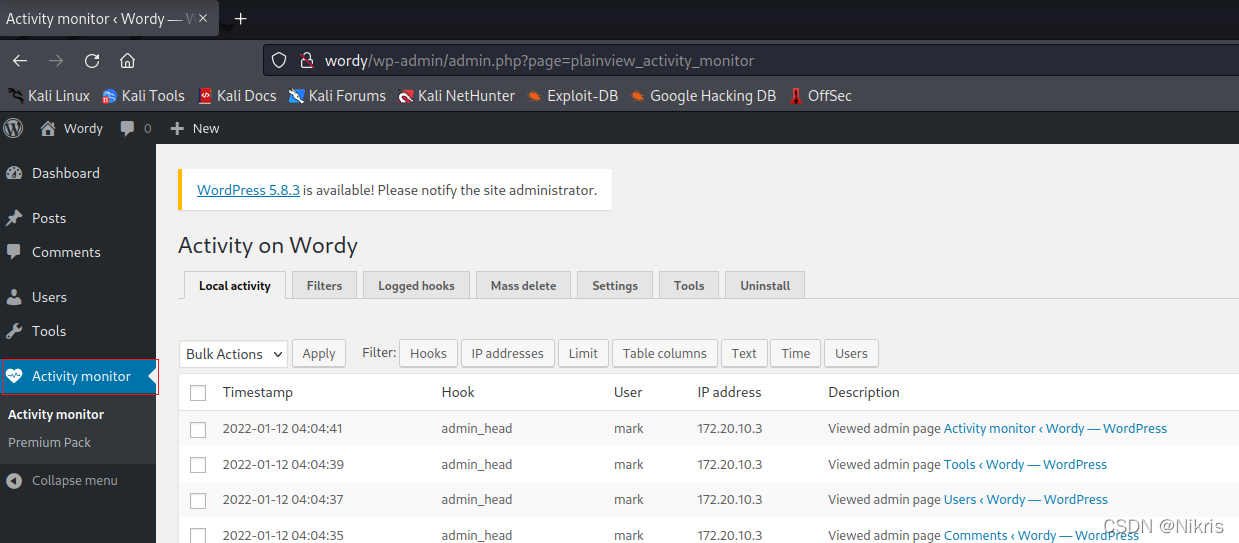Click the browser forward arrow
Screen dimensions: 1239x543
coord(56,60)
